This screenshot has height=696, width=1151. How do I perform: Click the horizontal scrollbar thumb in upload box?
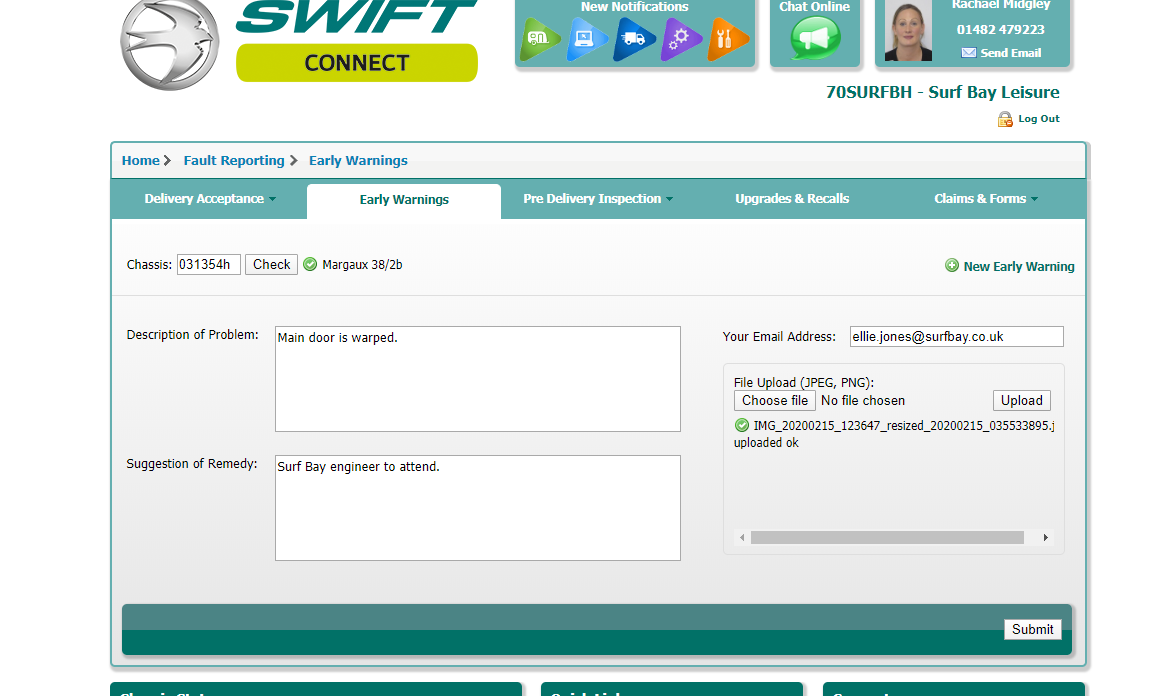tap(887, 538)
